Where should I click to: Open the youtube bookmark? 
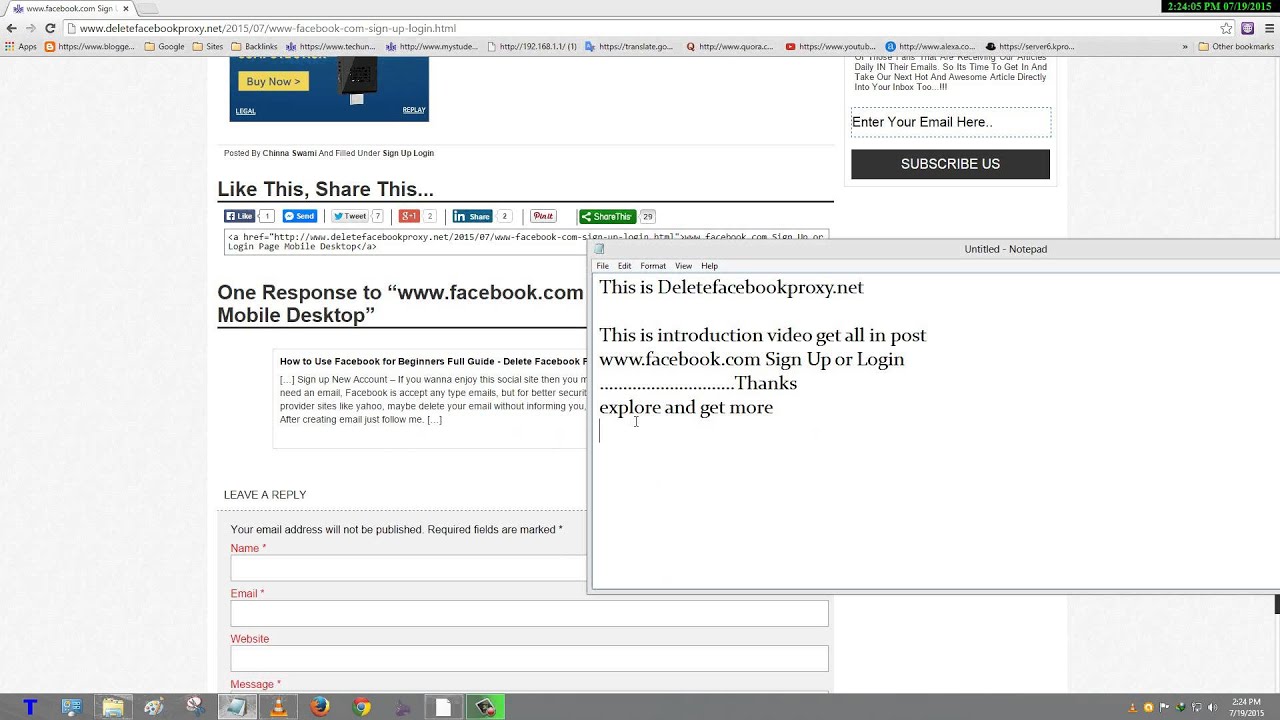tap(831, 46)
